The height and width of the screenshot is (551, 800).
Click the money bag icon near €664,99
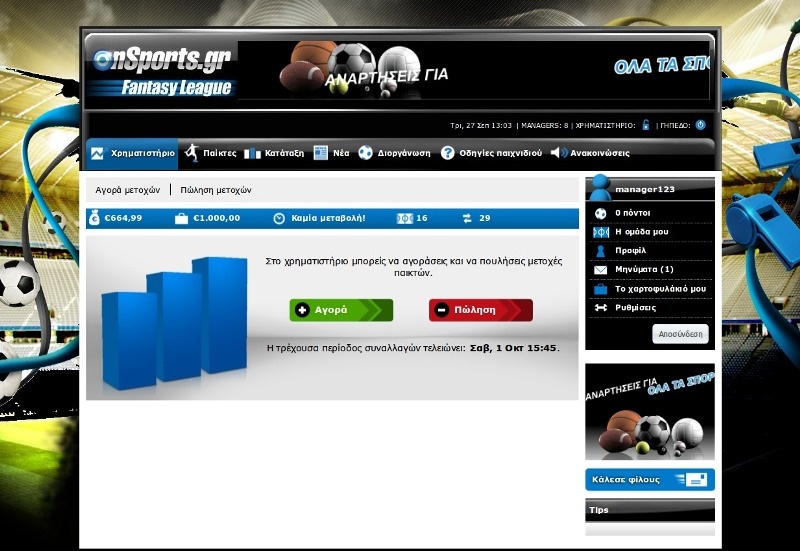(94, 218)
